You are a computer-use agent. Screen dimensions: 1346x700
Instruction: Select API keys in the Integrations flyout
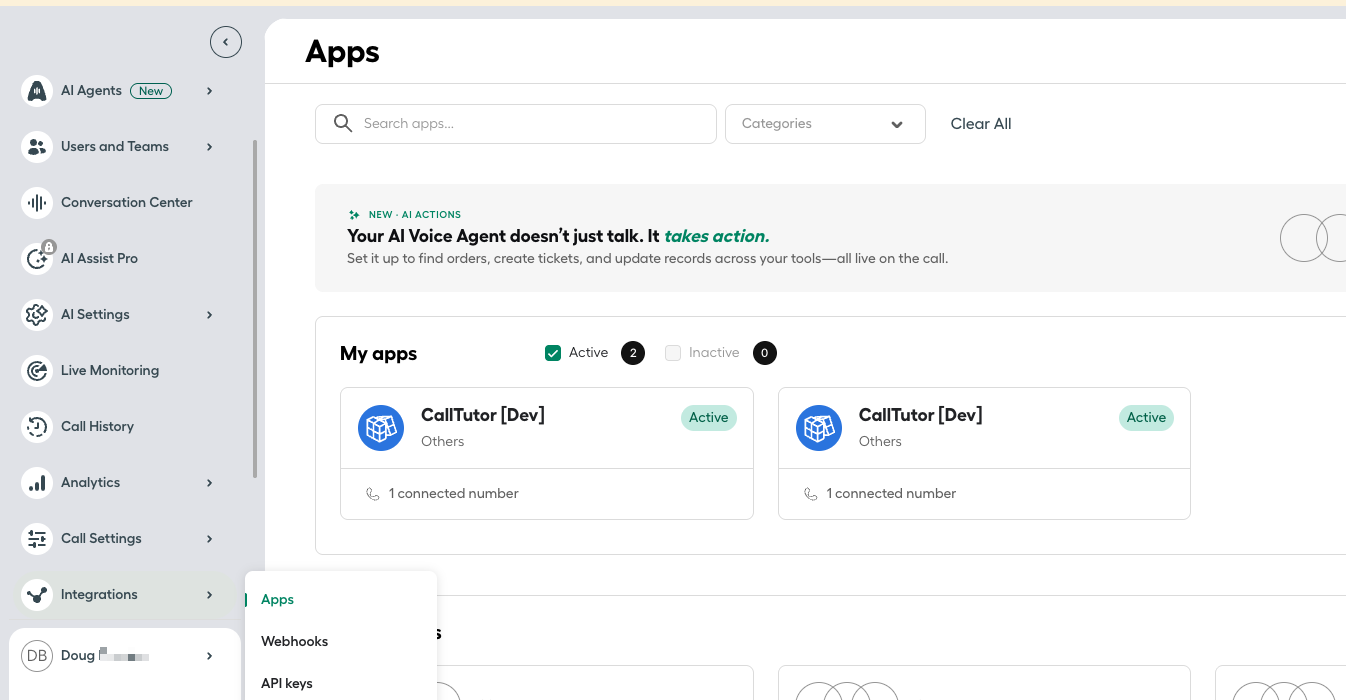[286, 684]
